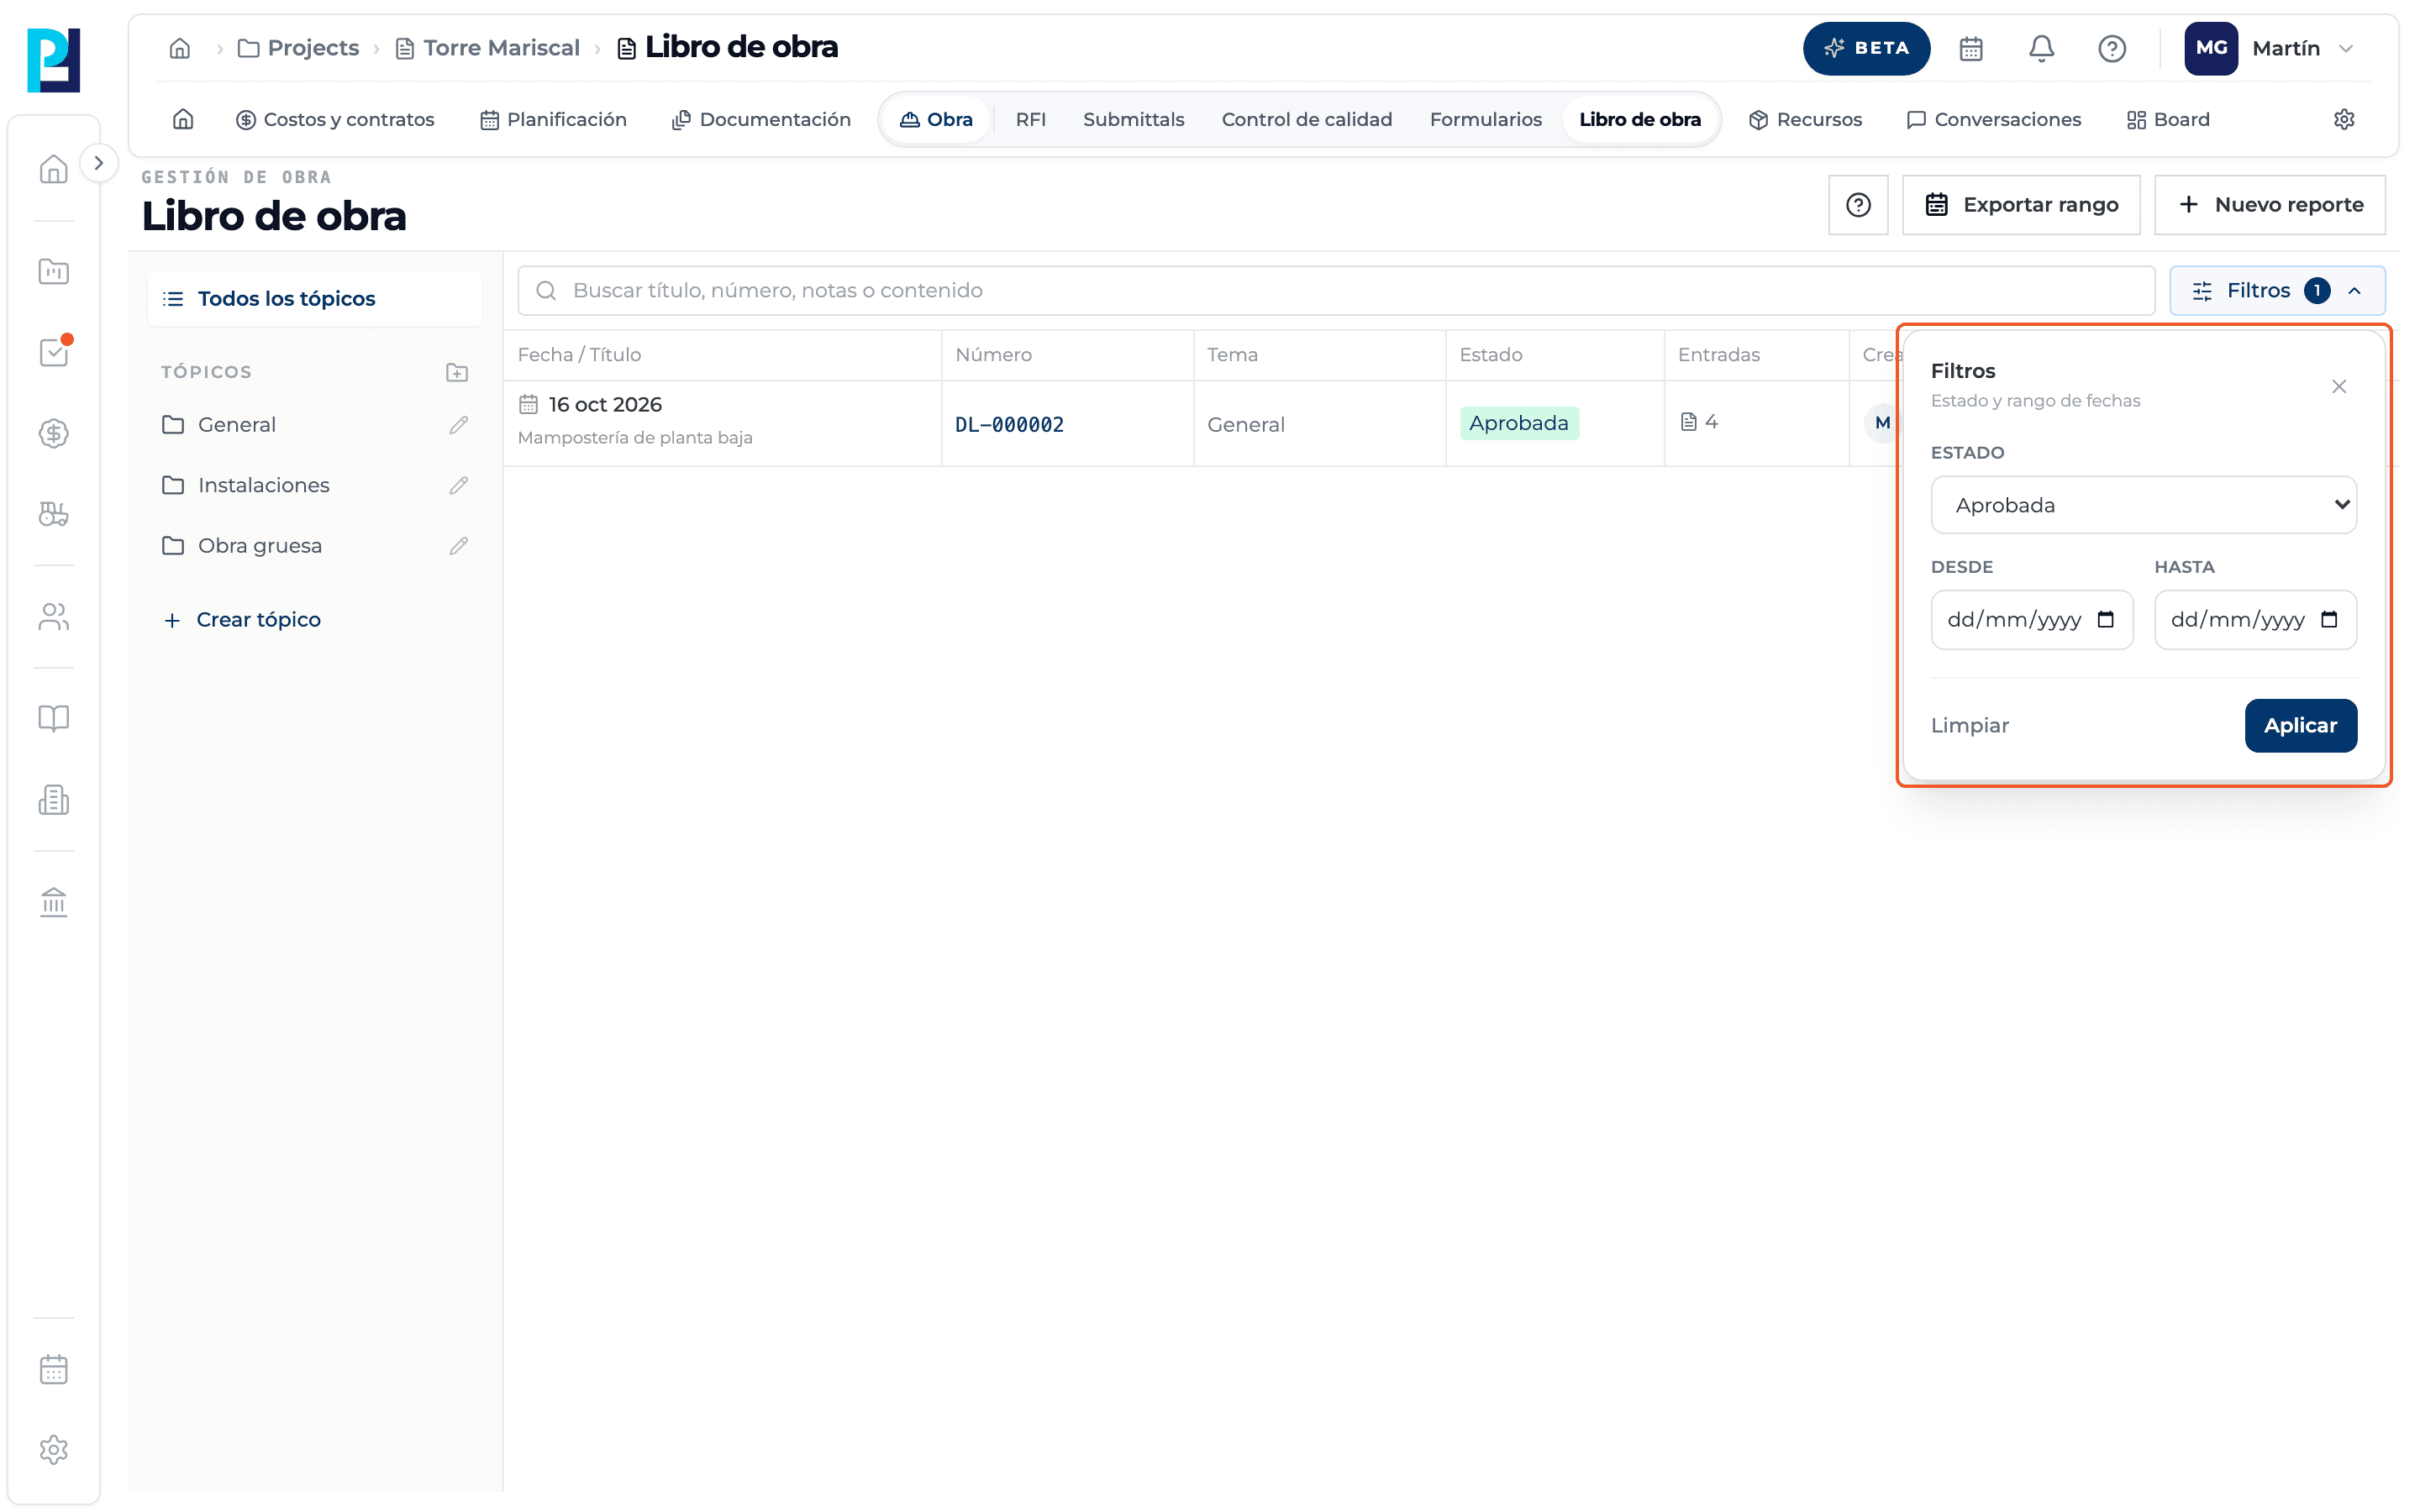Viewport: 2420px width, 1512px height.
Task: Open Planificación tab
Action: (553, 119)
